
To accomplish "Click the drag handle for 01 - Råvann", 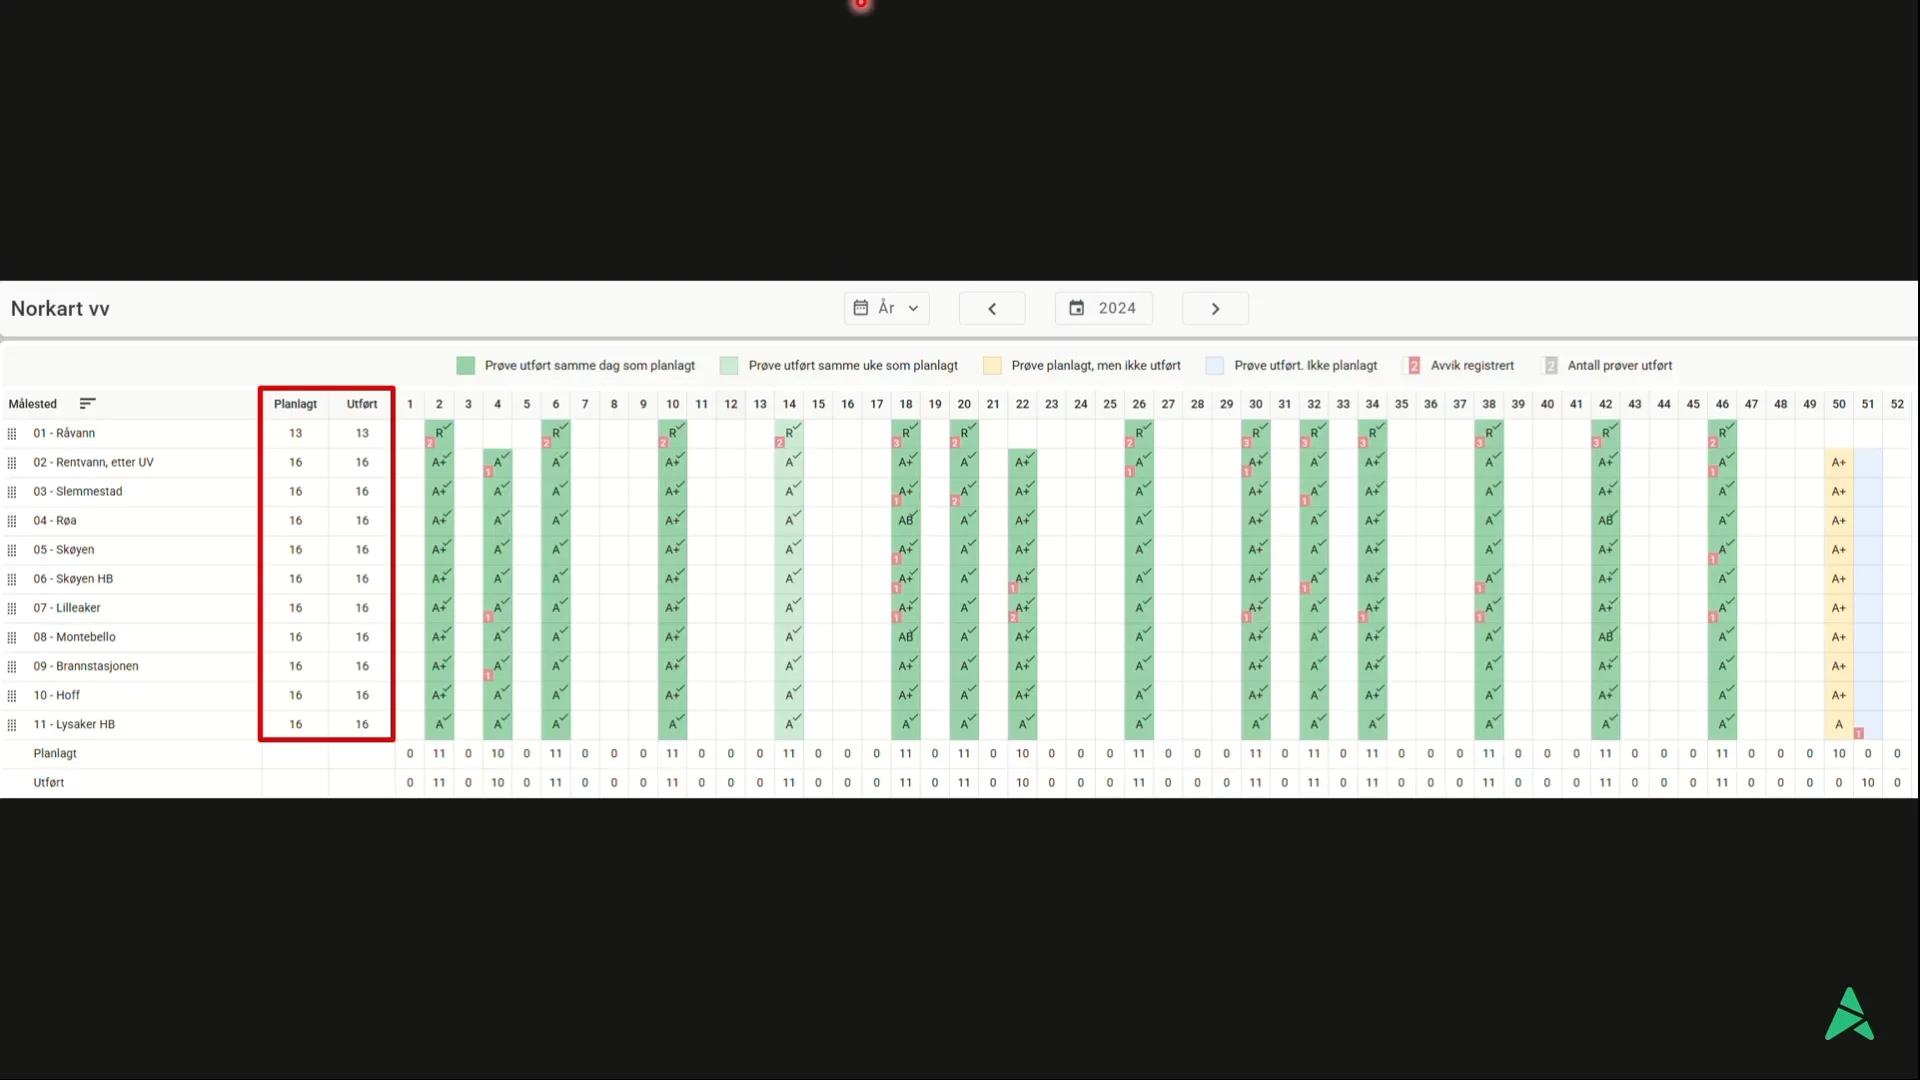I will pos(12,434).
